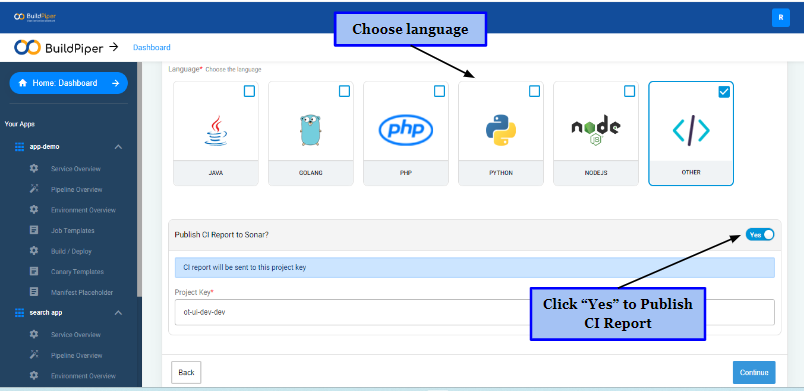Collapse the app-demo section

point(118,147)
